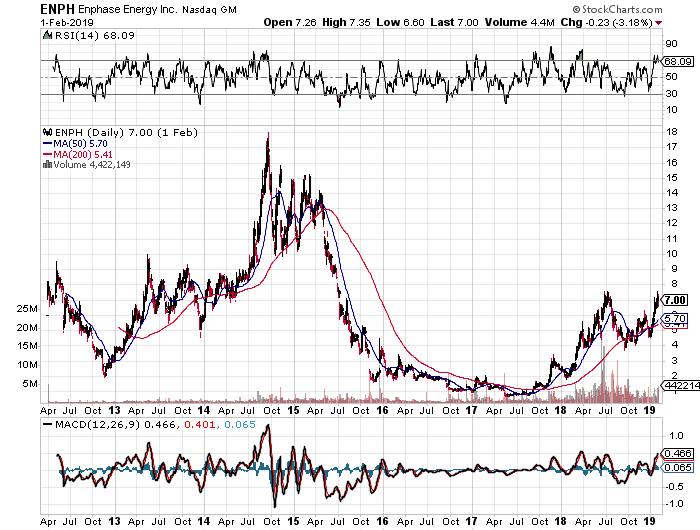
Task: Click the November 2014 peak candle near 18
Action: tap(268, 152)
